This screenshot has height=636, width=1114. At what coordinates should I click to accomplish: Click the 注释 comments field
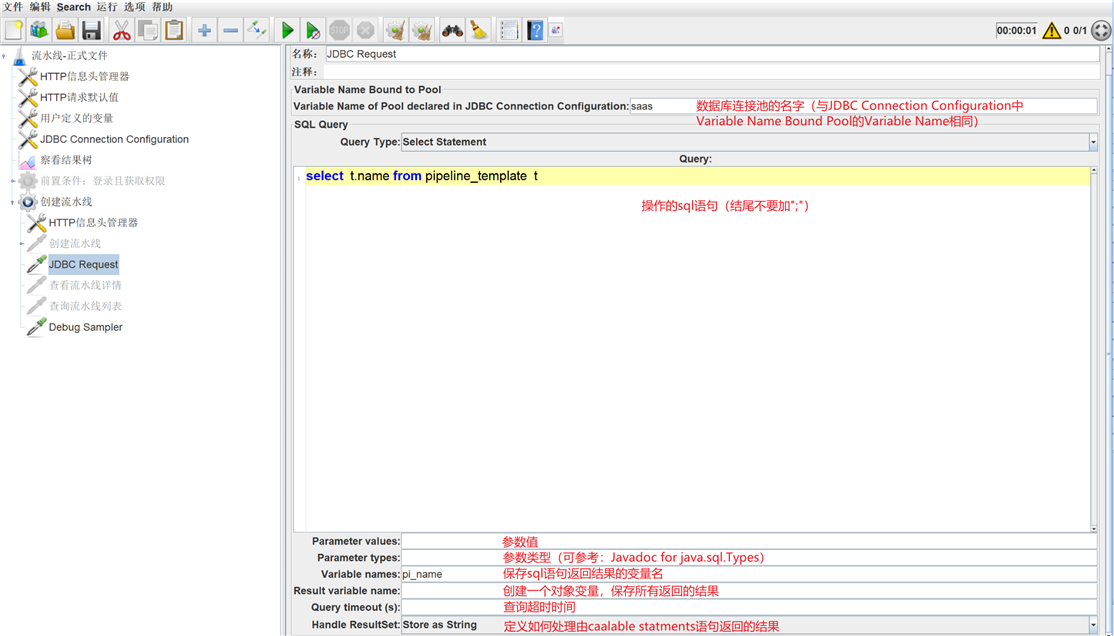pyautogui.click(x=712, y=72)
